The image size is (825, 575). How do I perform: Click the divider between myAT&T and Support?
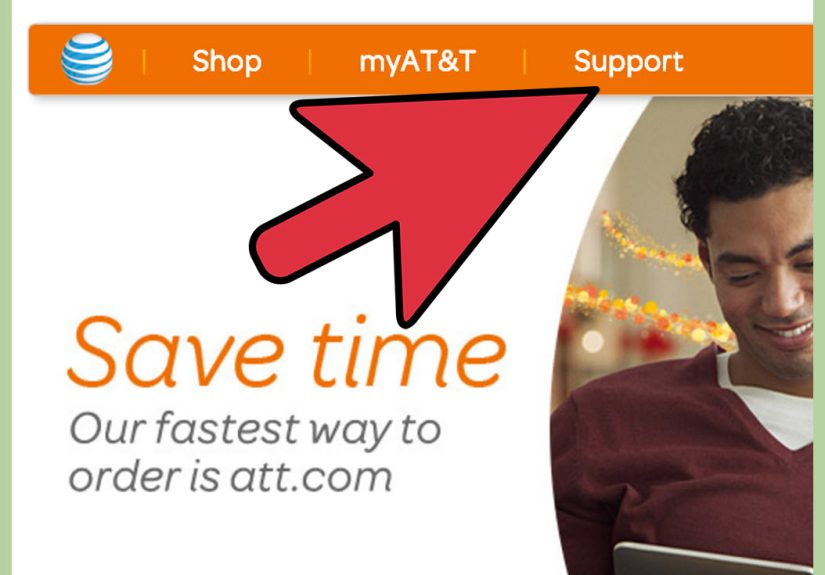click(525, 62)
